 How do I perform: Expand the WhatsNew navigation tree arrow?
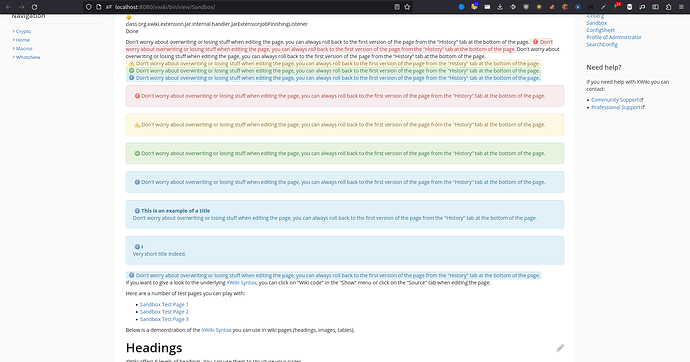(x=13, y=57)
